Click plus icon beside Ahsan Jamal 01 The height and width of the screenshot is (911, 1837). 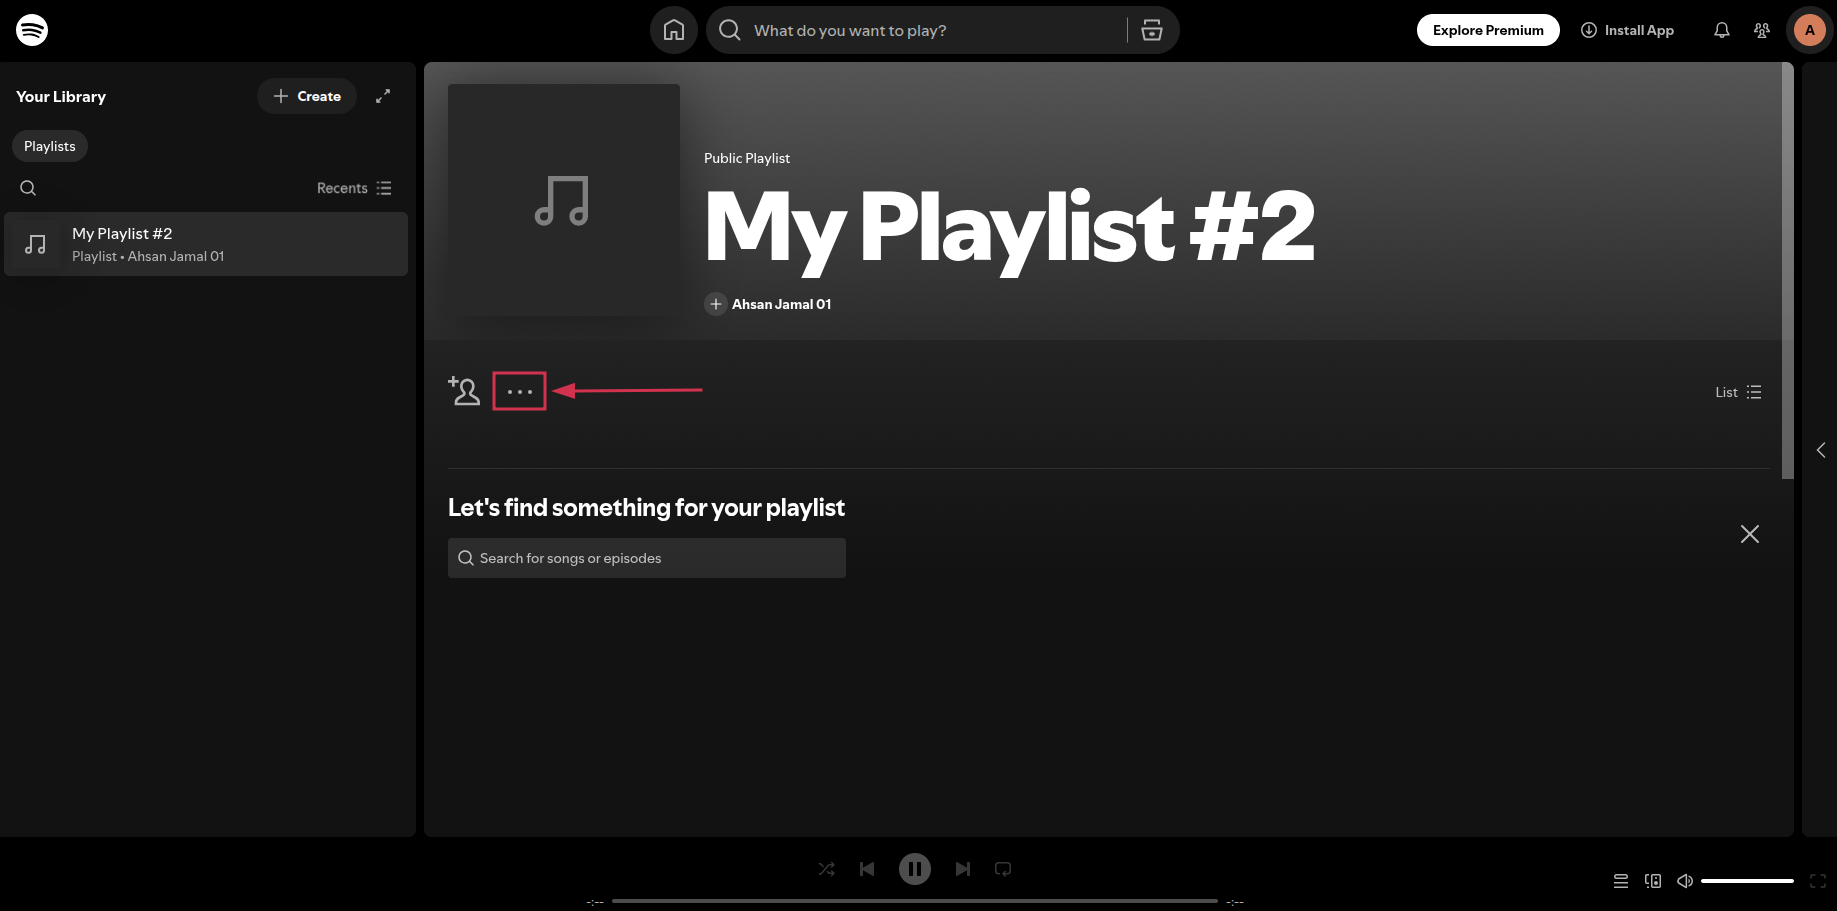coord(716,304)
